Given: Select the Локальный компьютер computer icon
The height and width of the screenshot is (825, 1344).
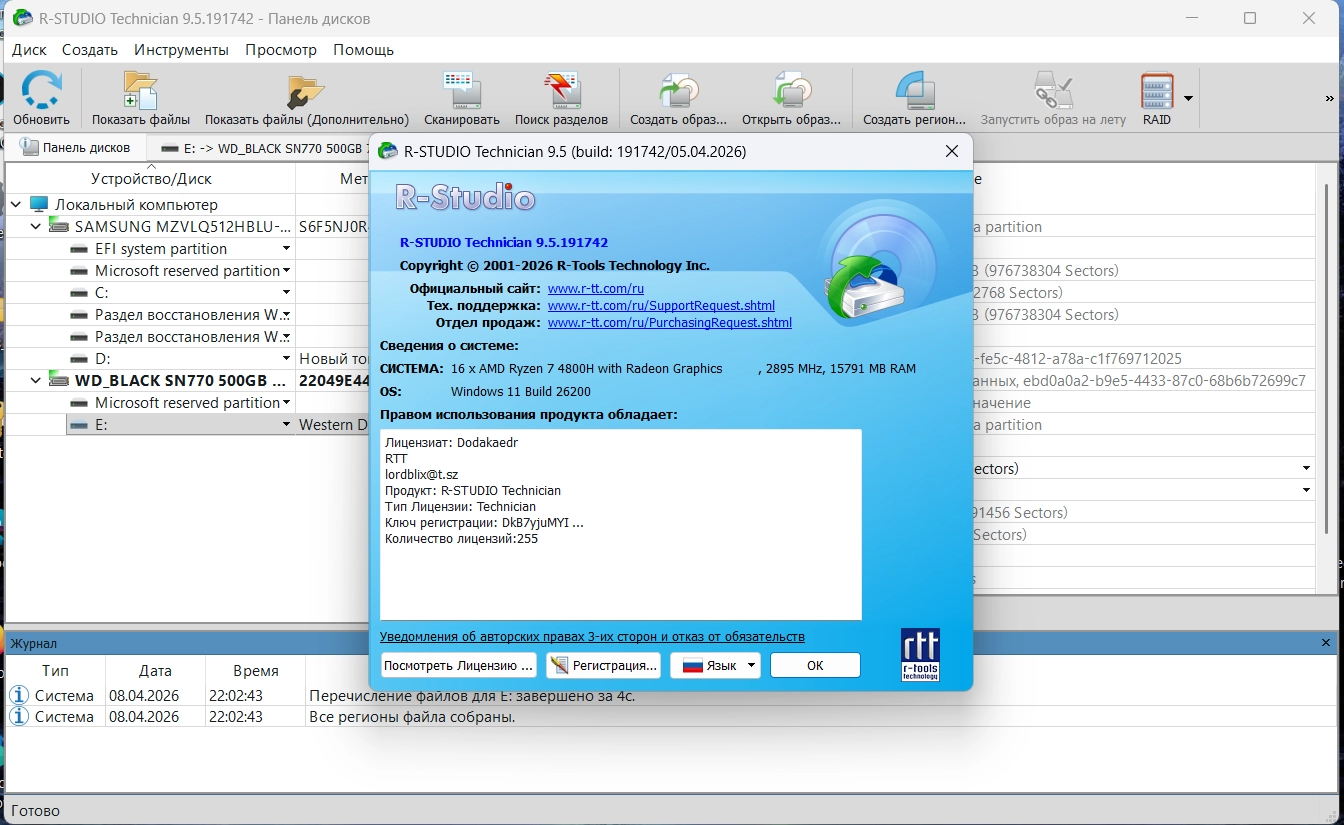Looking at the screenshot, I should coord(39,204).
